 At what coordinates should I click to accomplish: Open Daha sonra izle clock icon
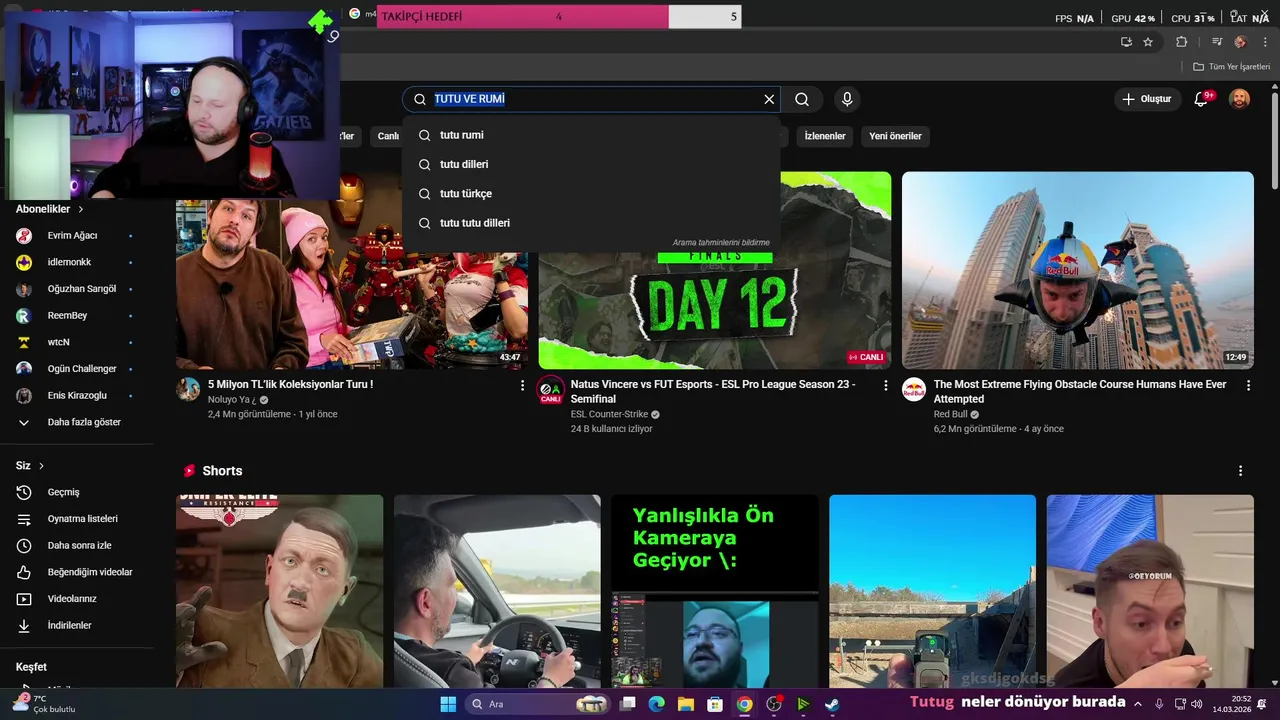tap(24, 546)
